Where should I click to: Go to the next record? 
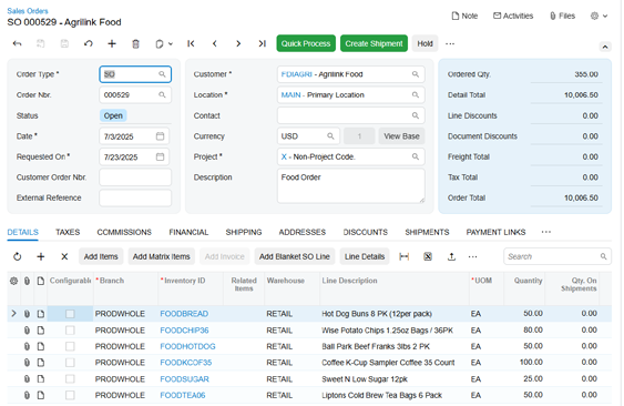point(238,44)
